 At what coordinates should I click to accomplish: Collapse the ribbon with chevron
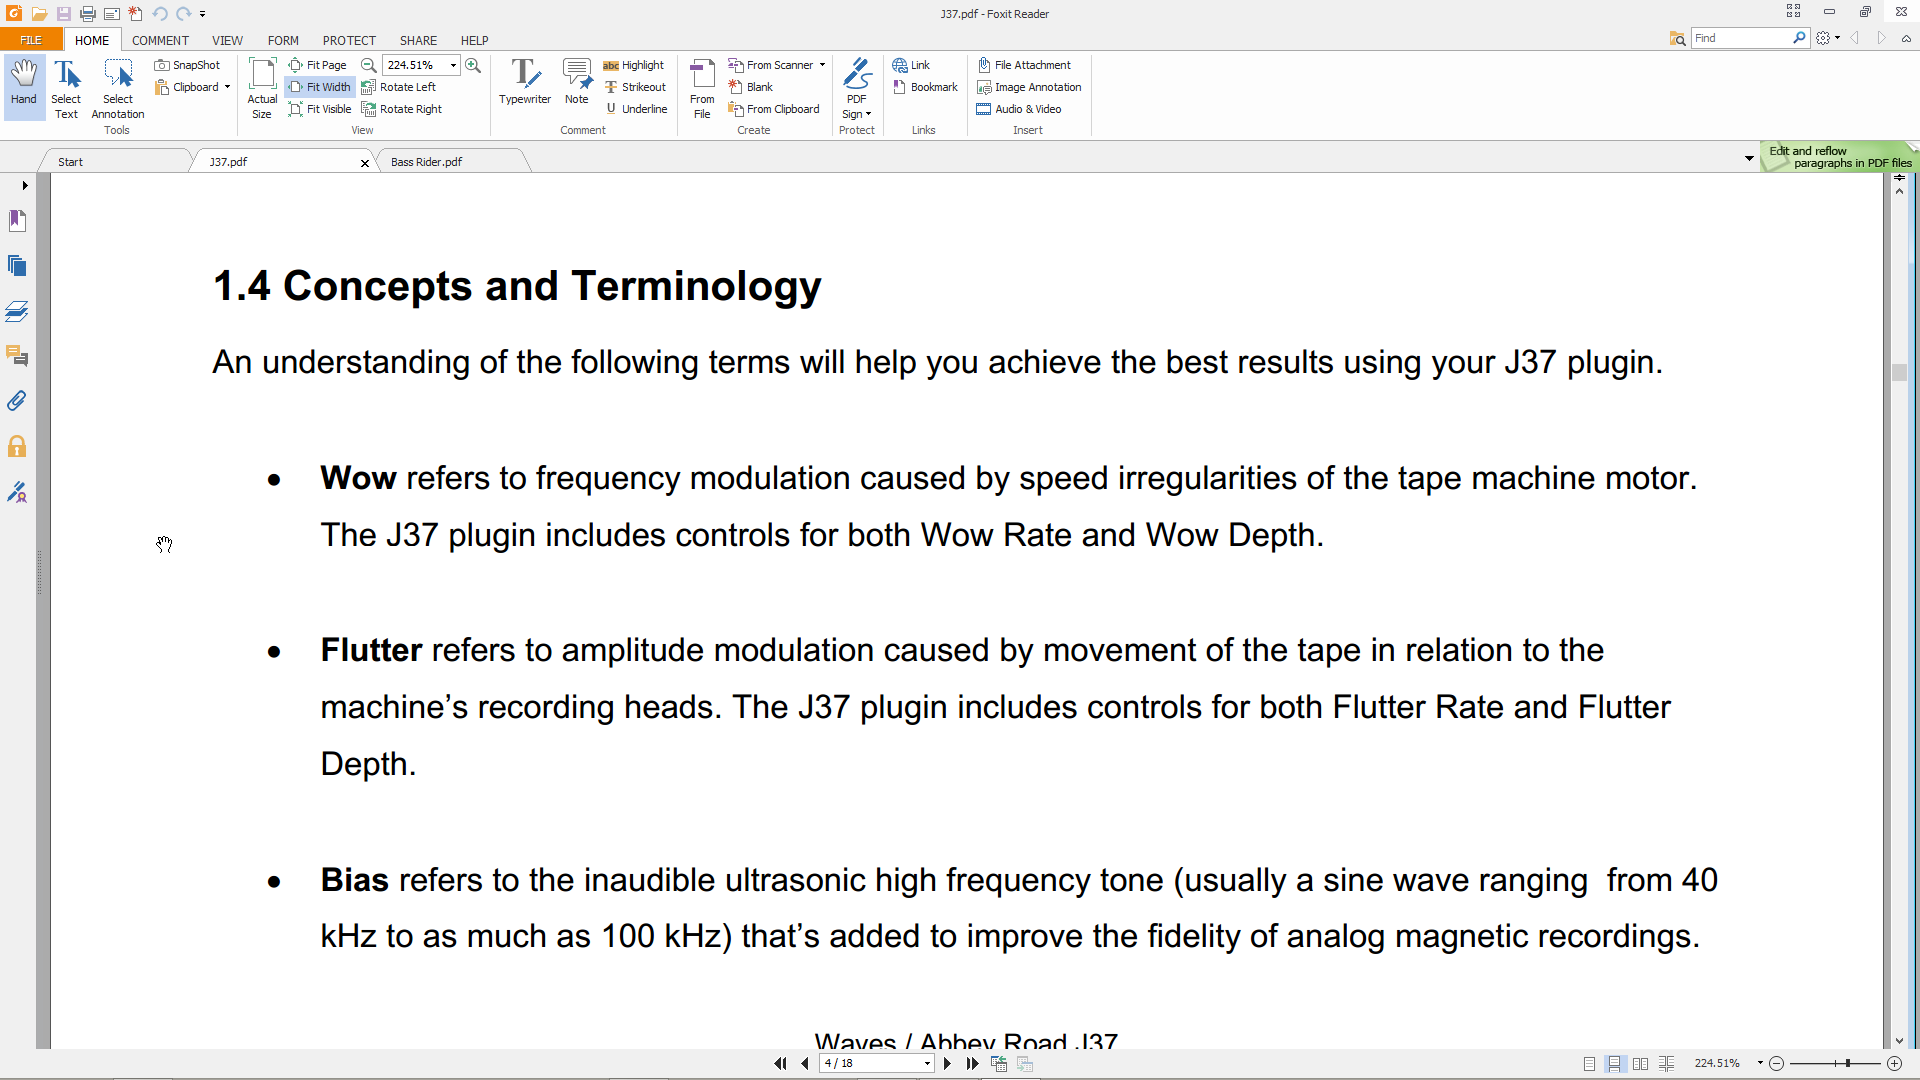(1906, 38)
